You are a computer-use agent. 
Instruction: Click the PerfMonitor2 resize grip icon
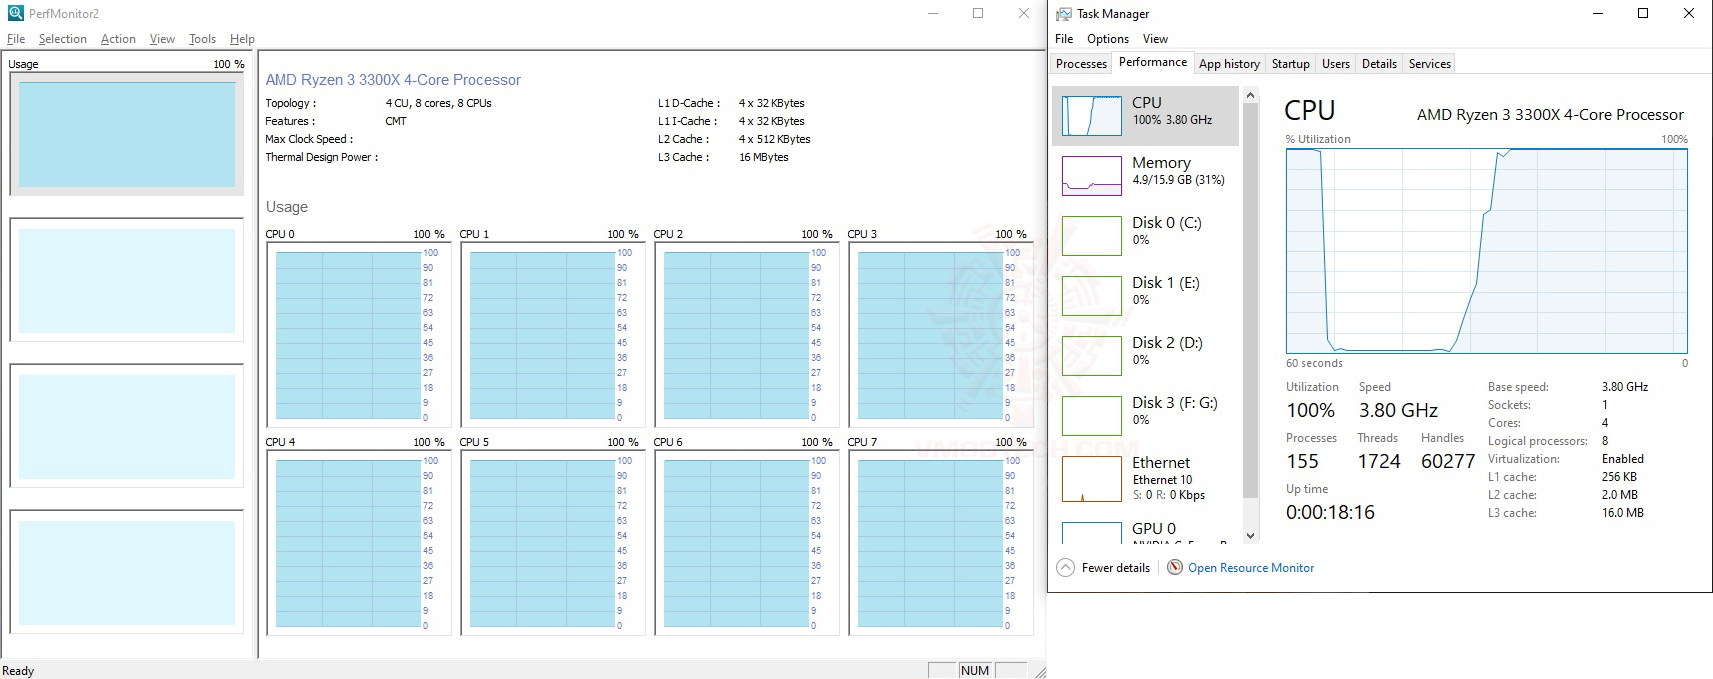point(1039,672)
